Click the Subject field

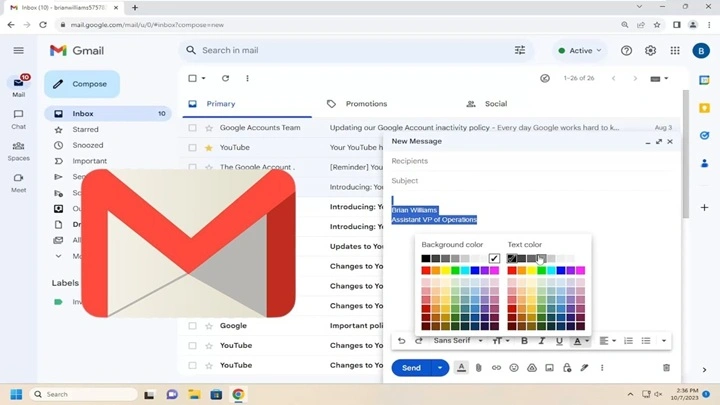click(x=532, y=181)
